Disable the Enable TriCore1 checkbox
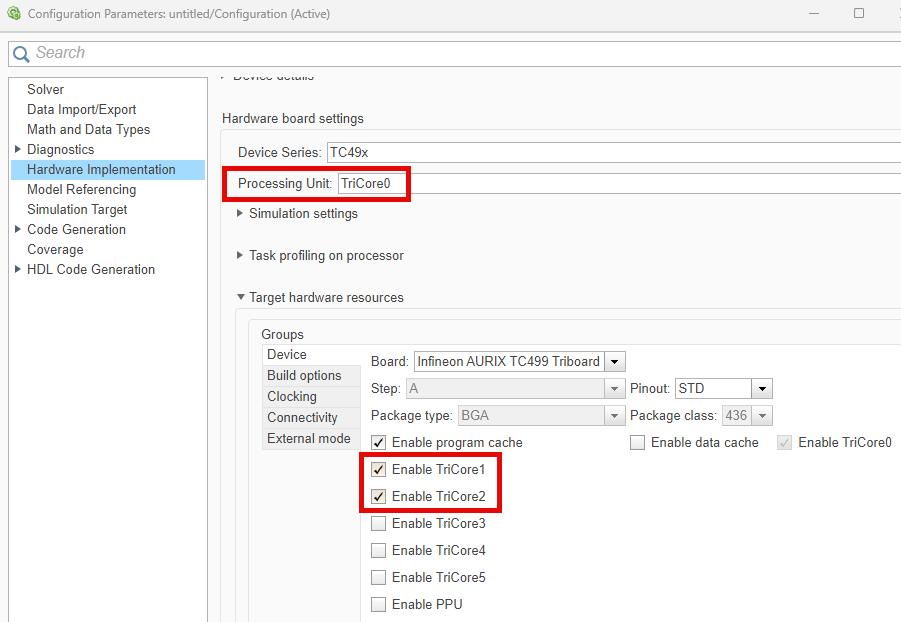 pos(379,469)
